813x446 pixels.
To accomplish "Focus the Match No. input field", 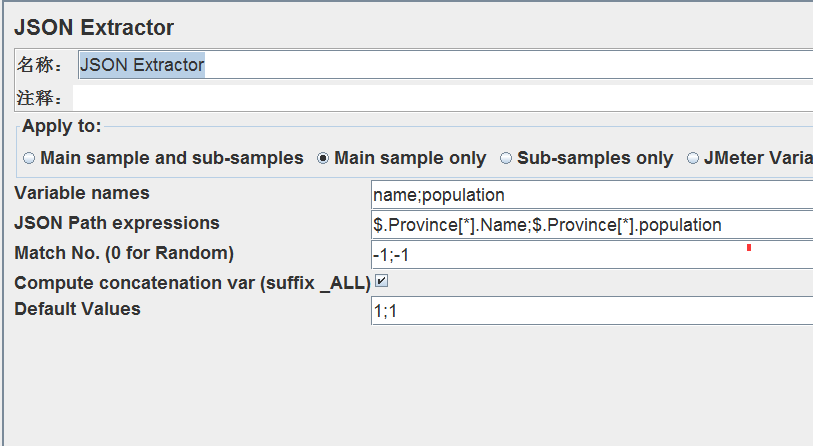I will coord(590,255).
